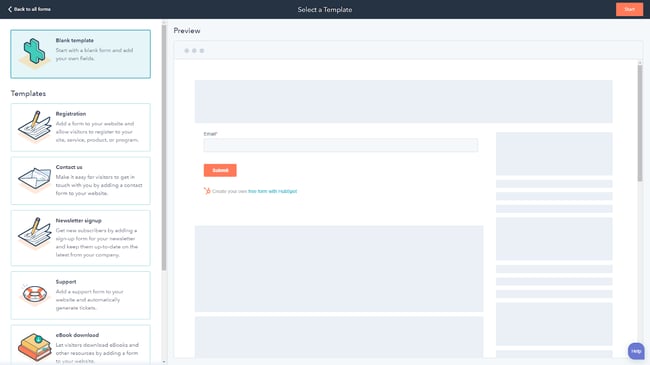Image resolution: width=650 pixels, height=365 pixels.
Task: Click the orange Start button
Action: point(629,9)
